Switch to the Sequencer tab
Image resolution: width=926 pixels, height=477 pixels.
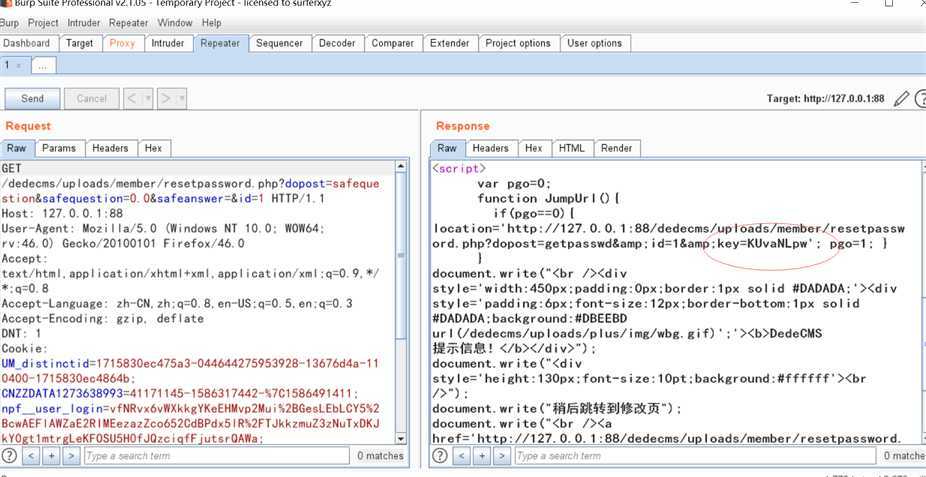coord(279,43)
